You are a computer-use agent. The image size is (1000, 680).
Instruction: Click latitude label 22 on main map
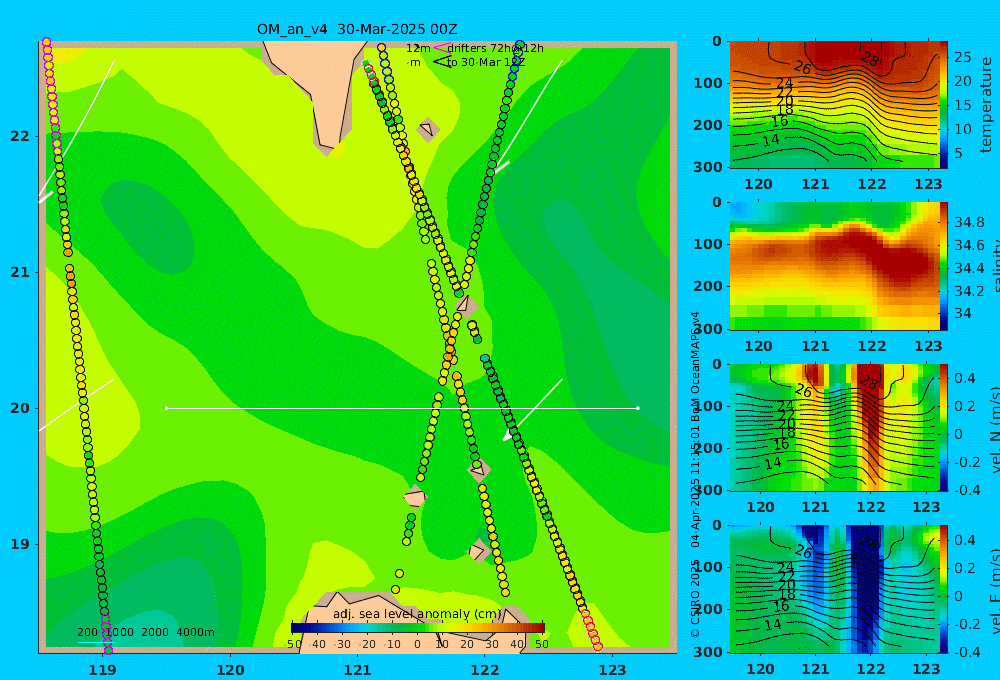[x=20, y=136]
